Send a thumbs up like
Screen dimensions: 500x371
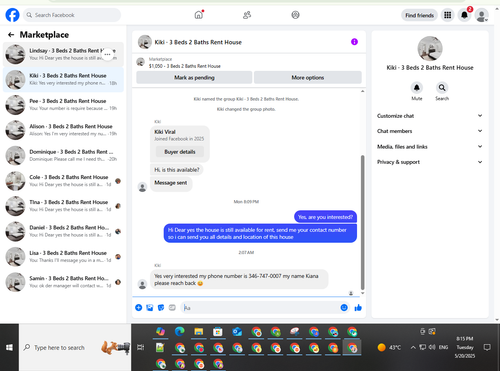(x=358, y=308)
